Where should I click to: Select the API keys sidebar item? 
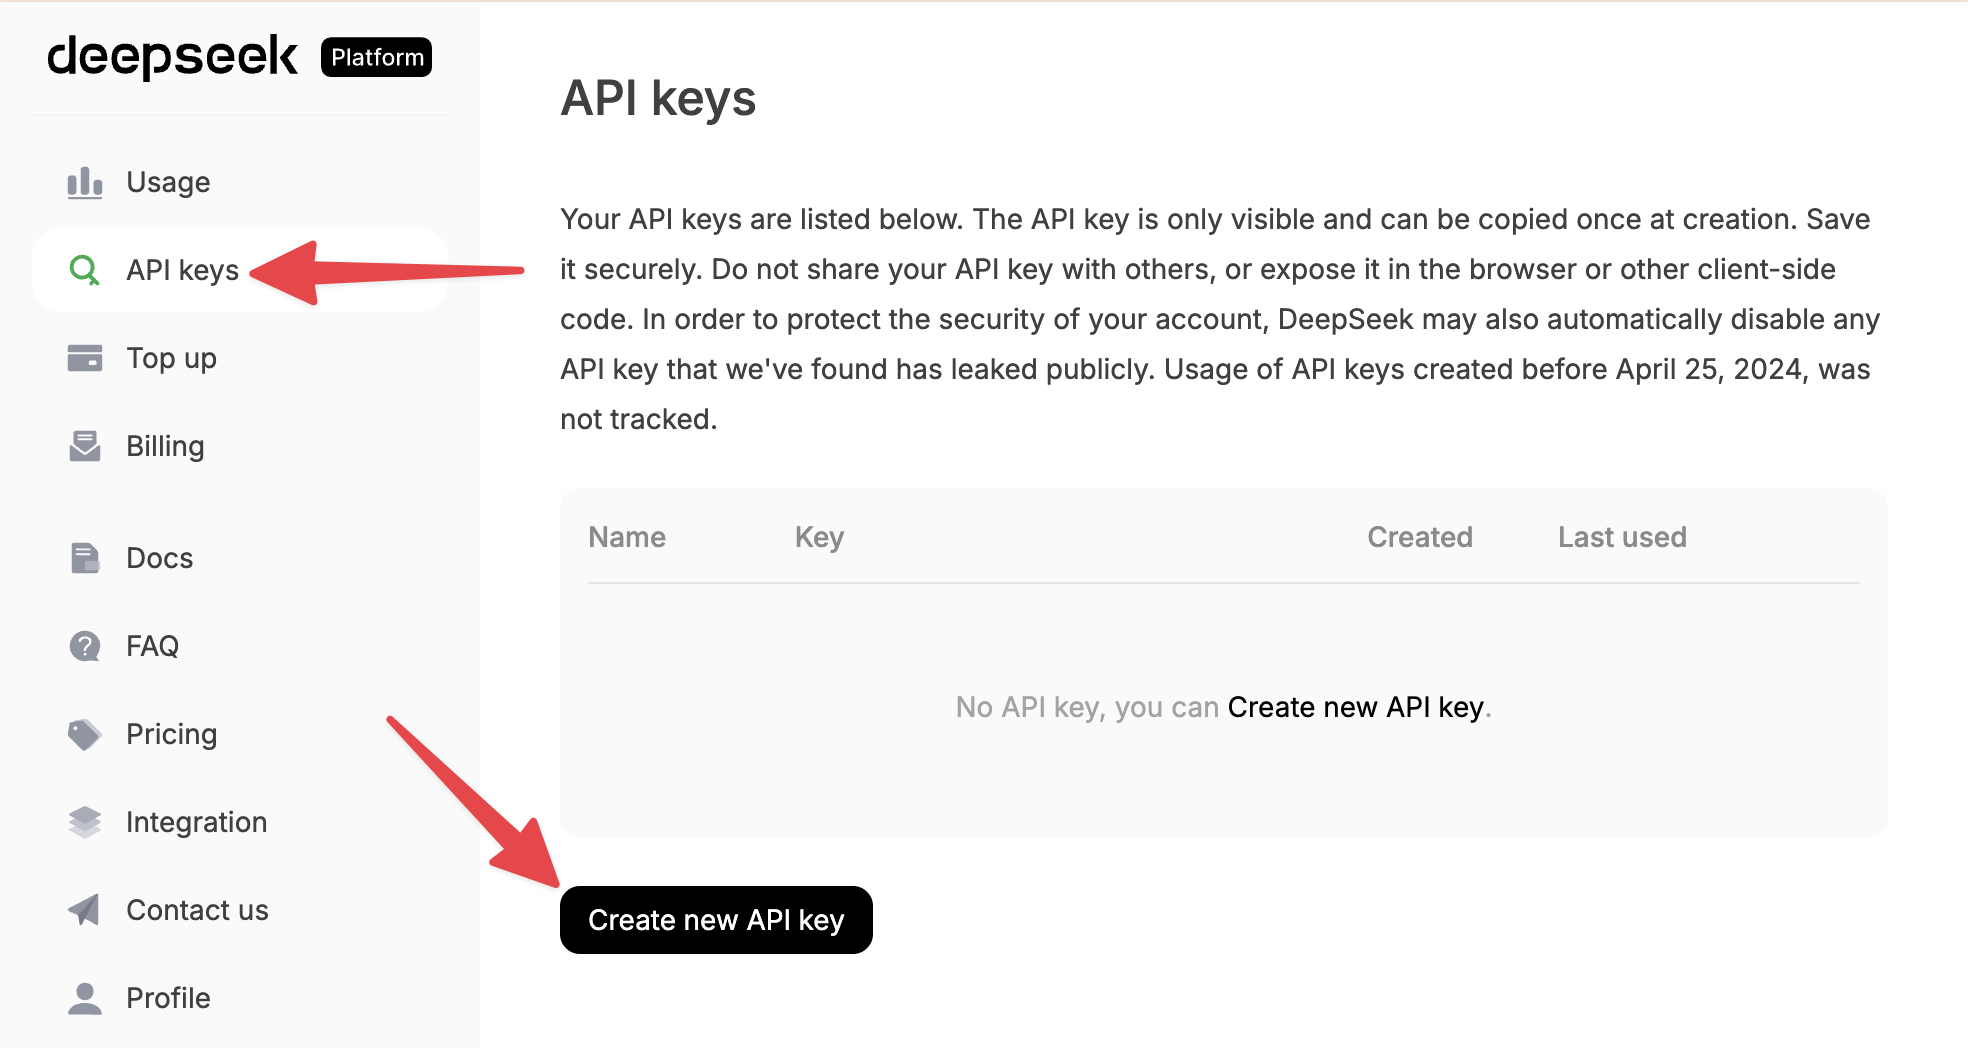coord(182,270)
